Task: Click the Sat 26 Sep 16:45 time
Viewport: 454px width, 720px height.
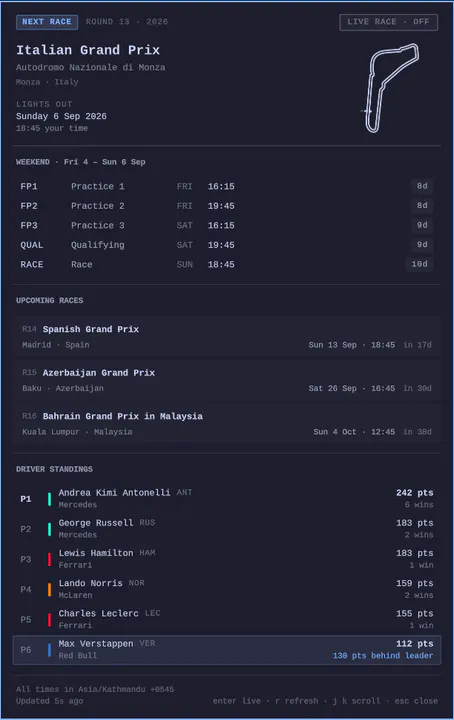Action: click(x=352, y=388)
